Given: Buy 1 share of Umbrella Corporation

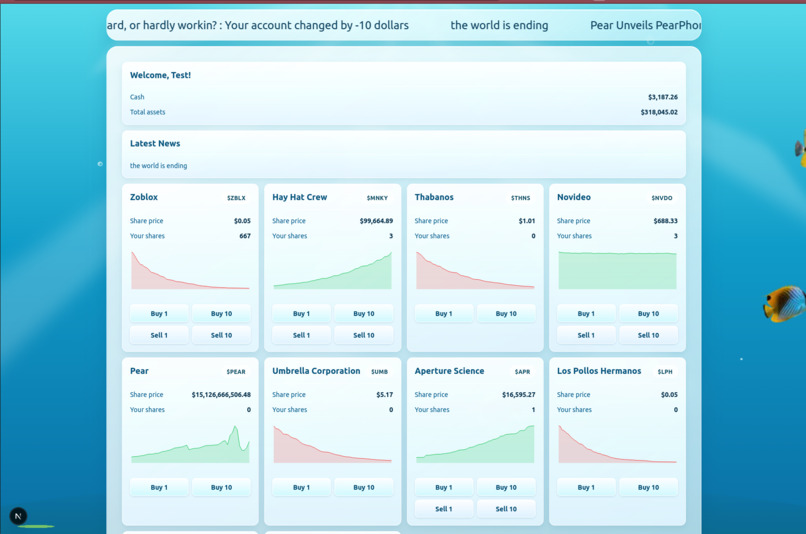Looking at the screenshot, I should click(x=301, y=487).
